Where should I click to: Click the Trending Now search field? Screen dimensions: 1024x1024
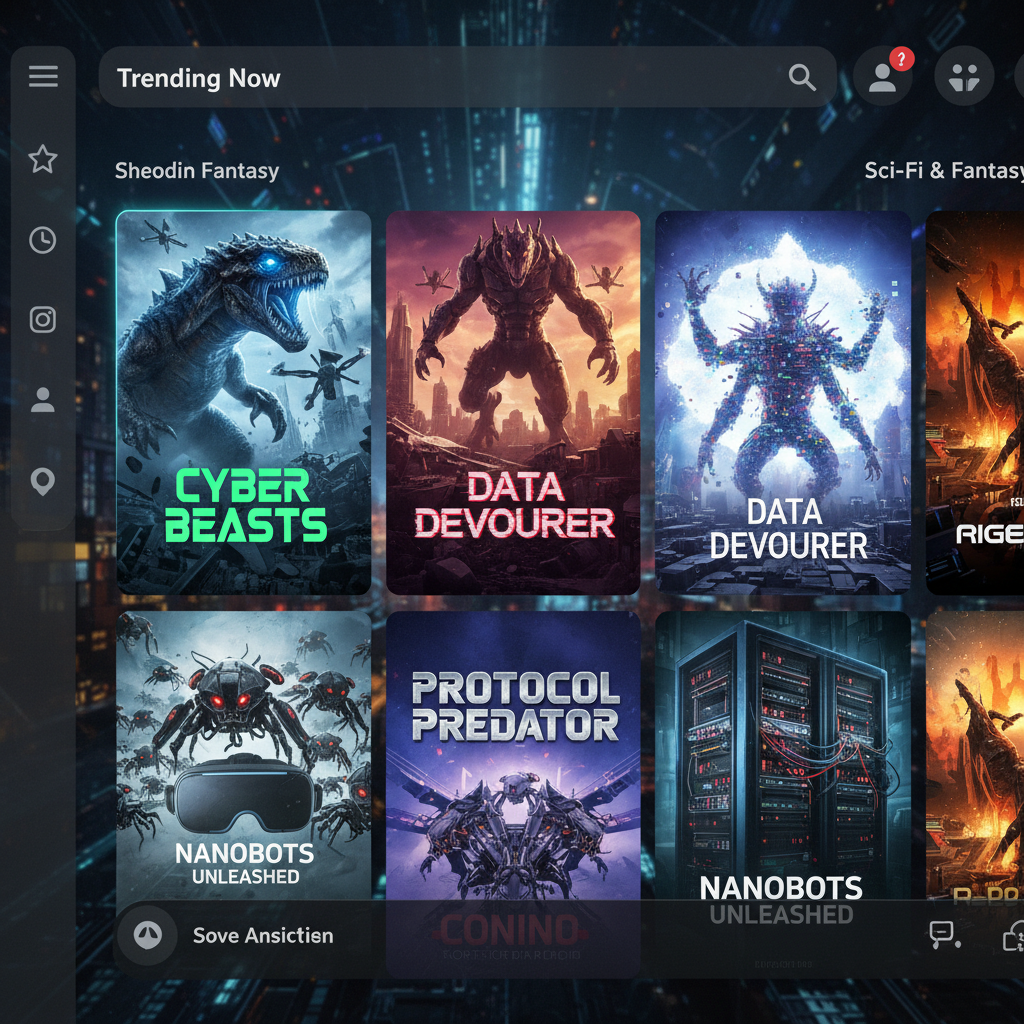click(440, 78)
